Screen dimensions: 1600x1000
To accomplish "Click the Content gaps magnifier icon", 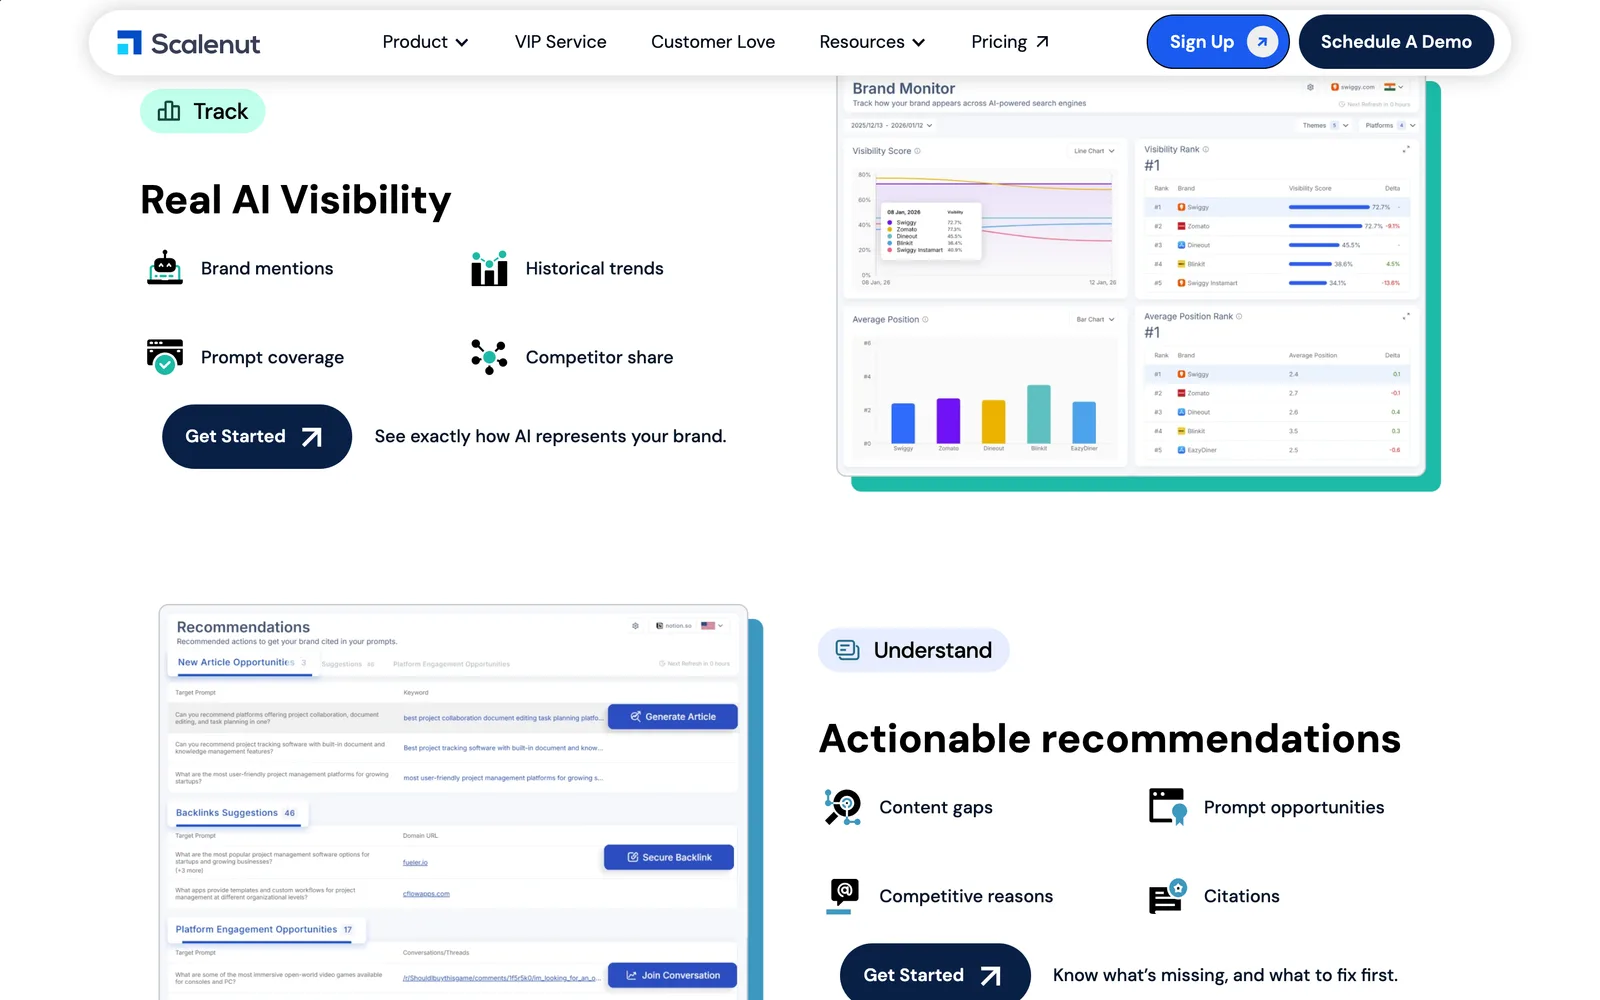I will [843, 807].
